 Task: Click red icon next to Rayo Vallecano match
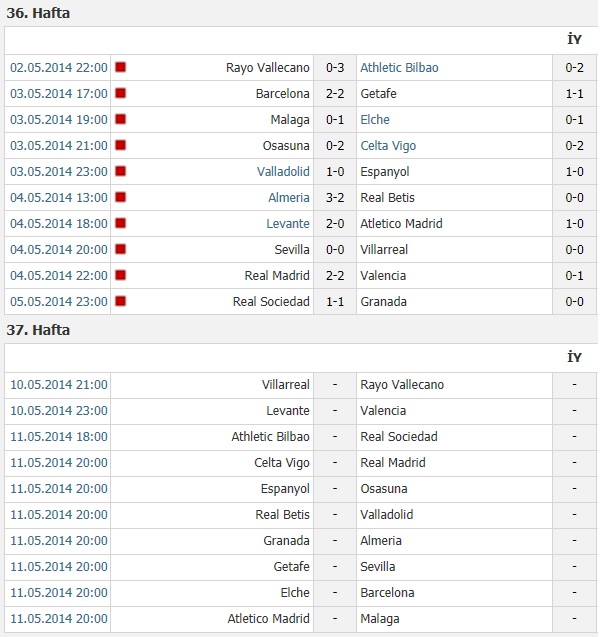click(x=120, y=68)
